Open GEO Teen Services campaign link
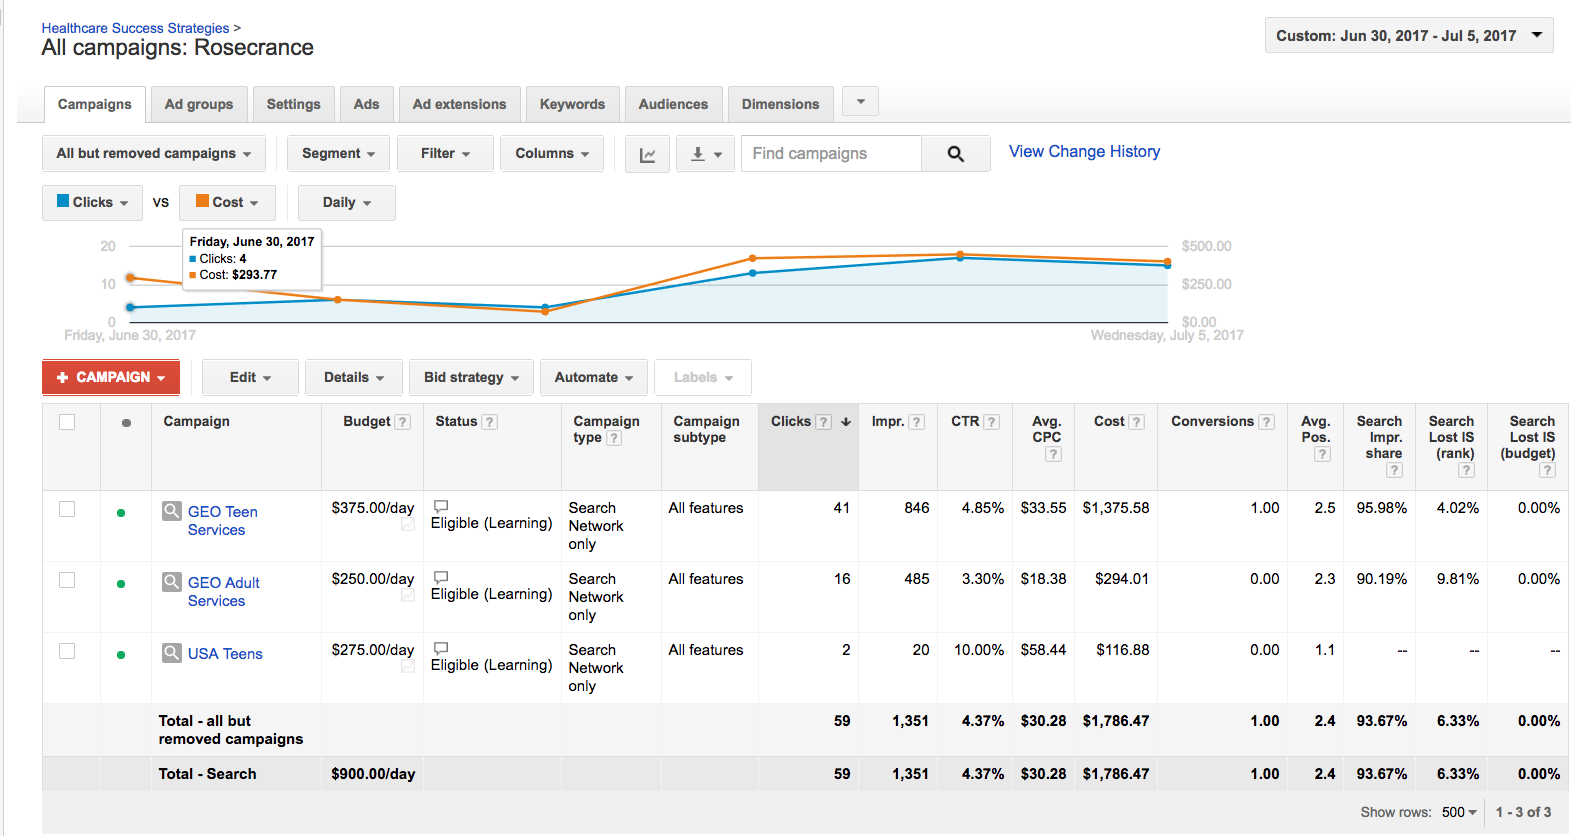This screenshot has width=1571, height=836. (x=223, y=521)
